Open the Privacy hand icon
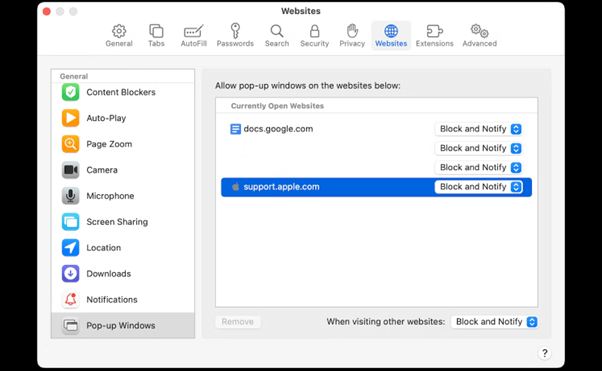The width and height of the screenshot is (602, 371). pos(352,31)
